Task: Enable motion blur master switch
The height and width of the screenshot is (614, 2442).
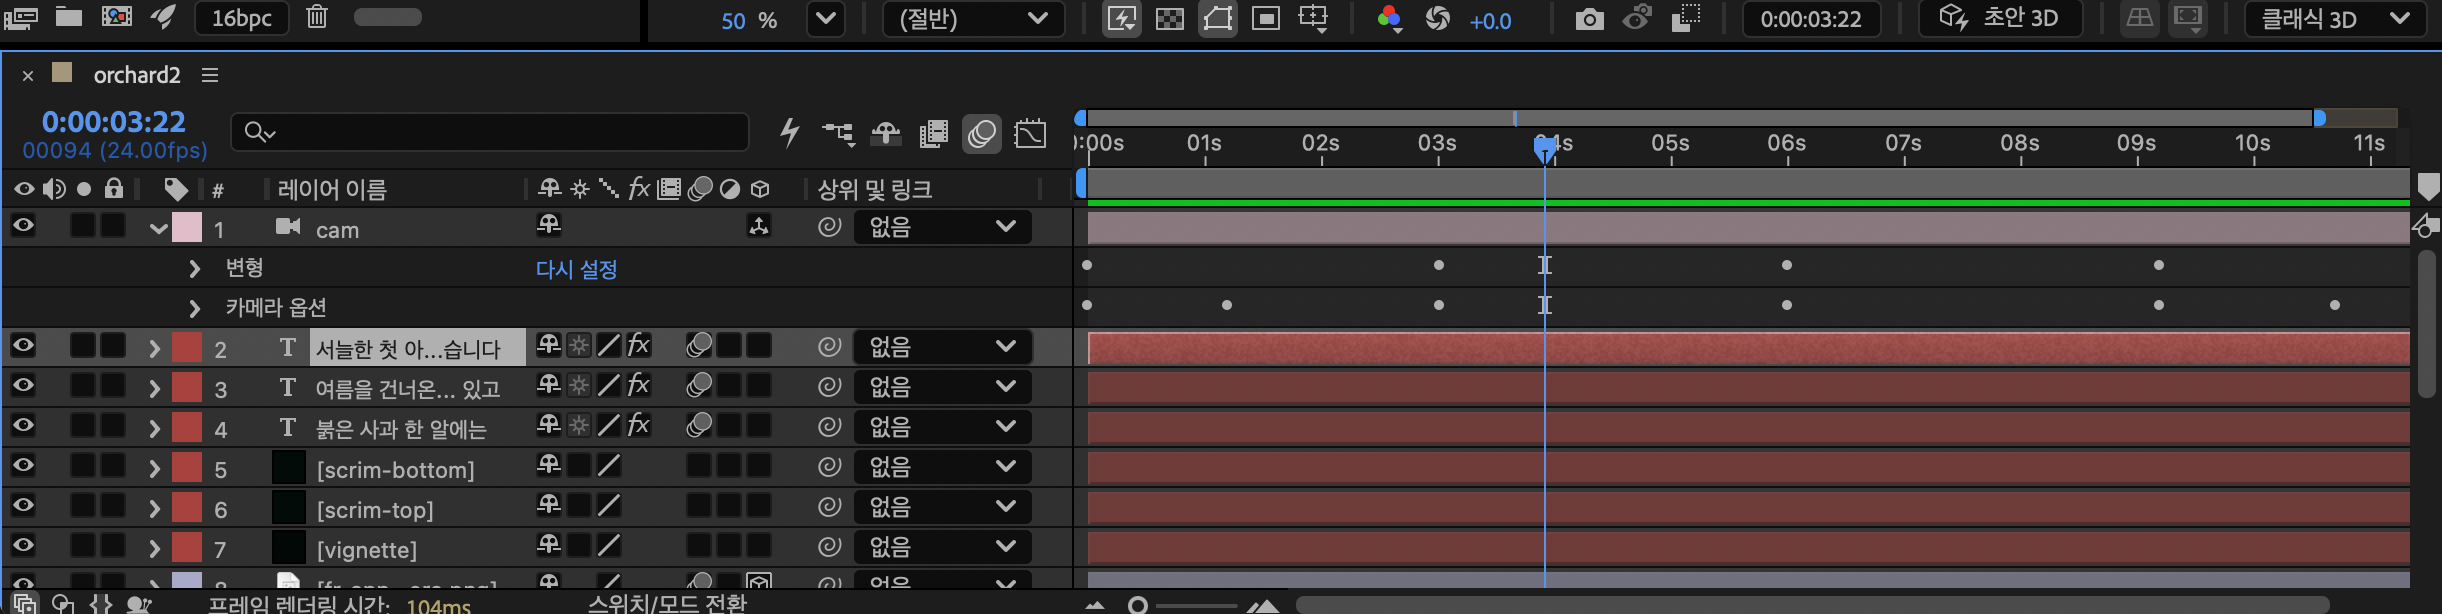Action: tap(982, 134)
